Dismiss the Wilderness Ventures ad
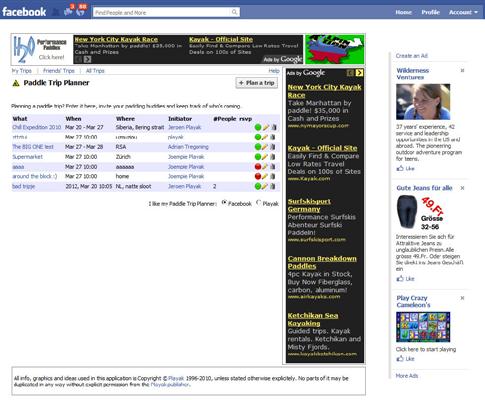Viewport: 485px width, 400px height. pos(462,70)
